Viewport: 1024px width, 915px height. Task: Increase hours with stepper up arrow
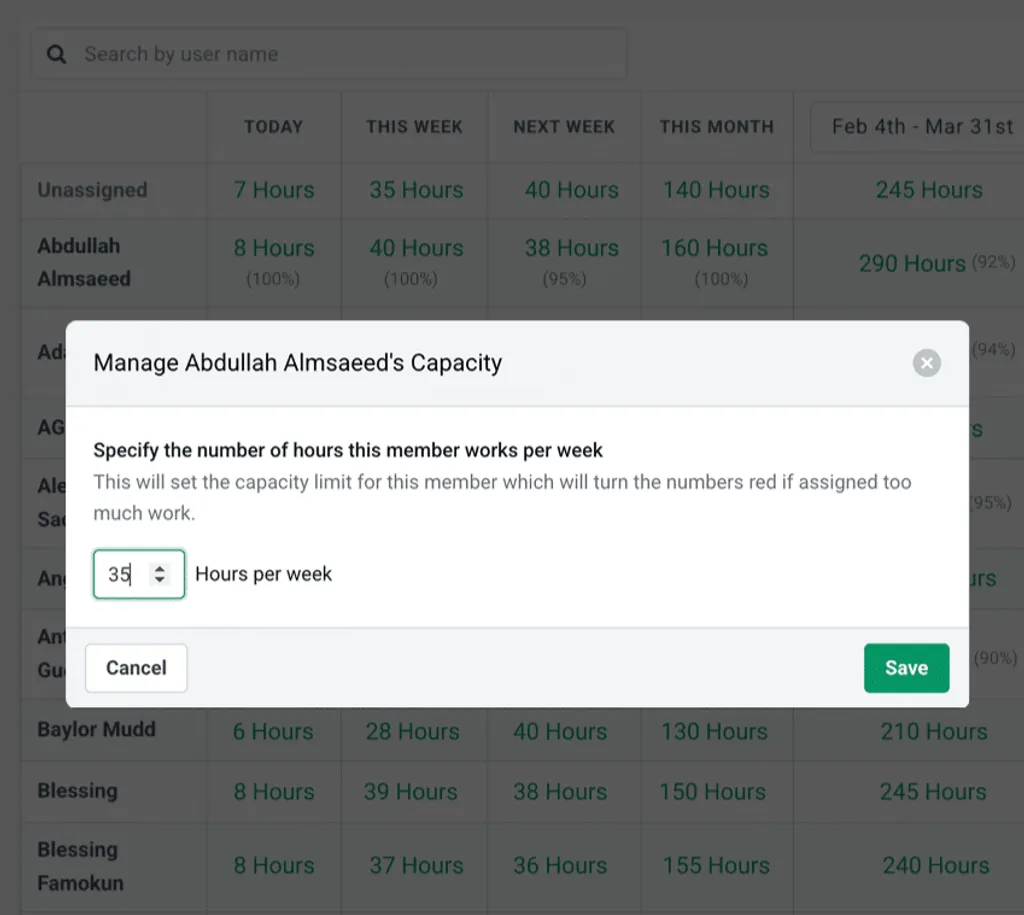point(159,568)
